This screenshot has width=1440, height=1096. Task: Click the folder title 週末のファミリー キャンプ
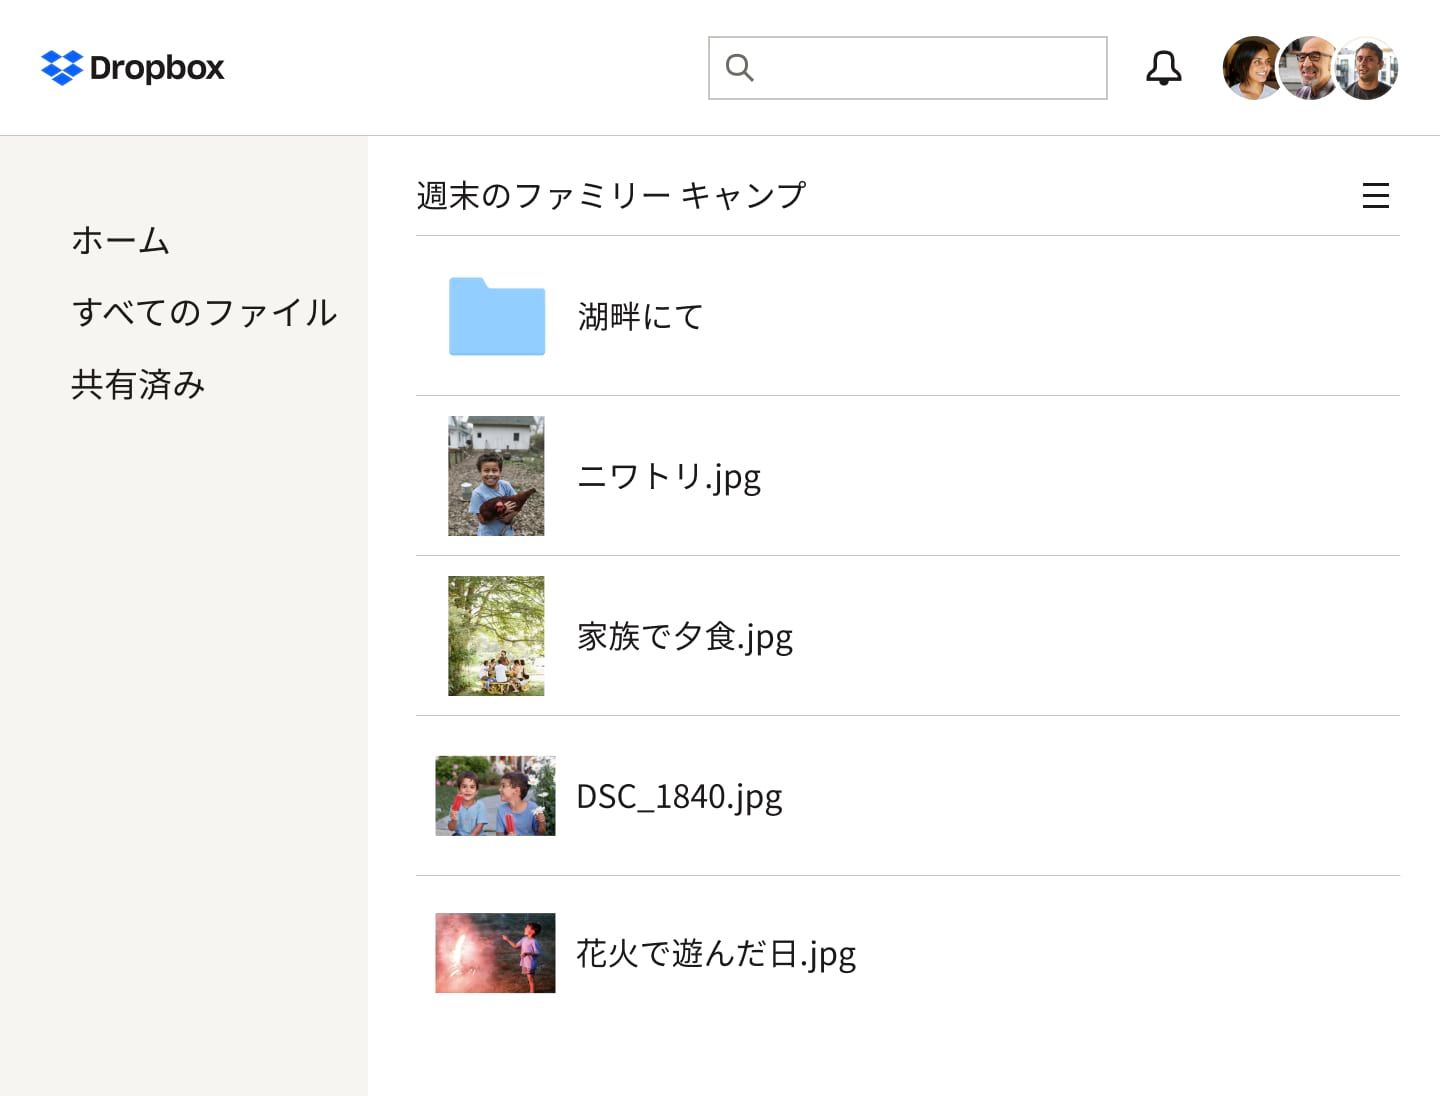point(610,195)
